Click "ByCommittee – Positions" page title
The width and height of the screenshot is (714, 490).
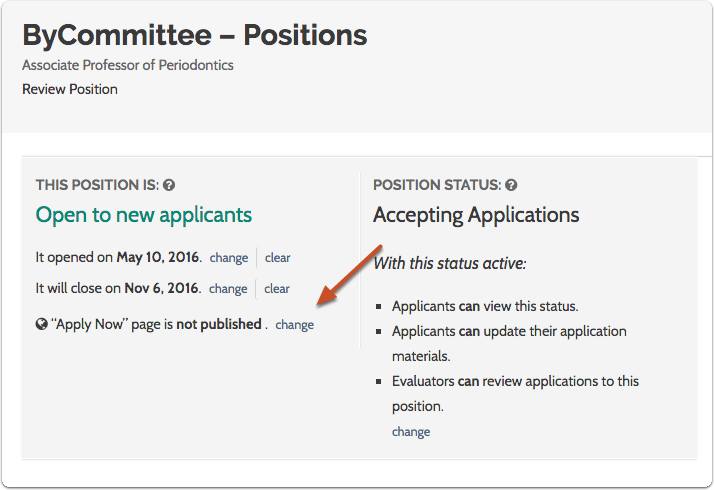194,35
